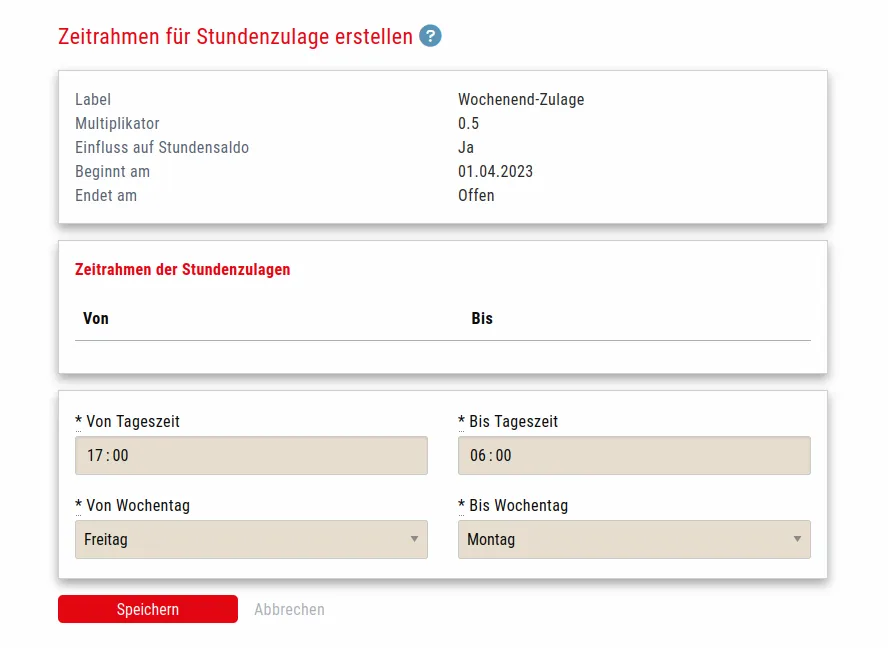Open the dropdown arrow beside Freitag
Screen dimensions: 888x648
pyautogui.click(x=414, y=539)
